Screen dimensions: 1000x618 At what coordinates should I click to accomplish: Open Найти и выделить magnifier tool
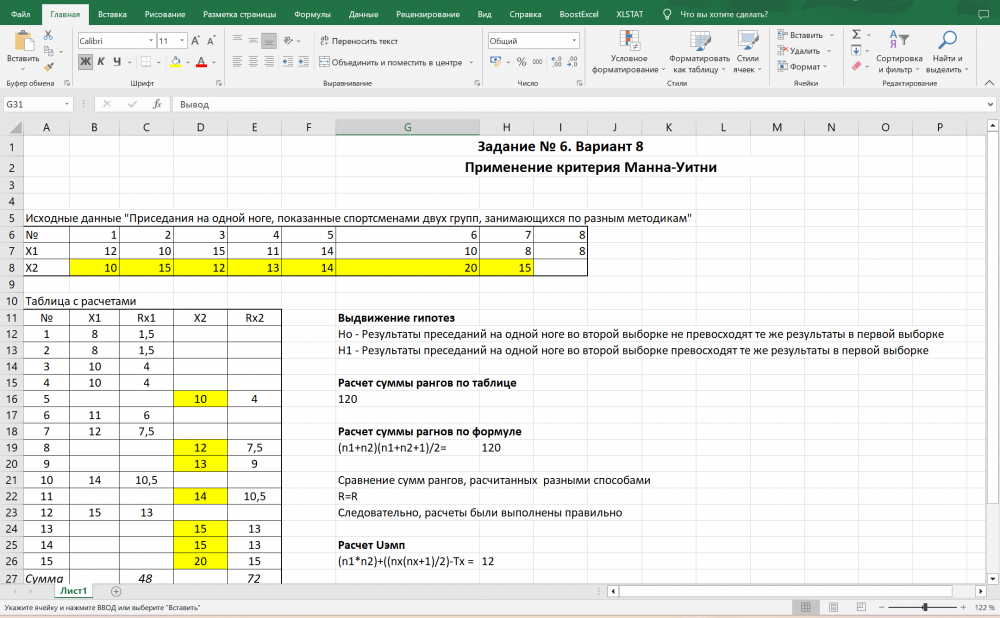click(x=944, y=51)
